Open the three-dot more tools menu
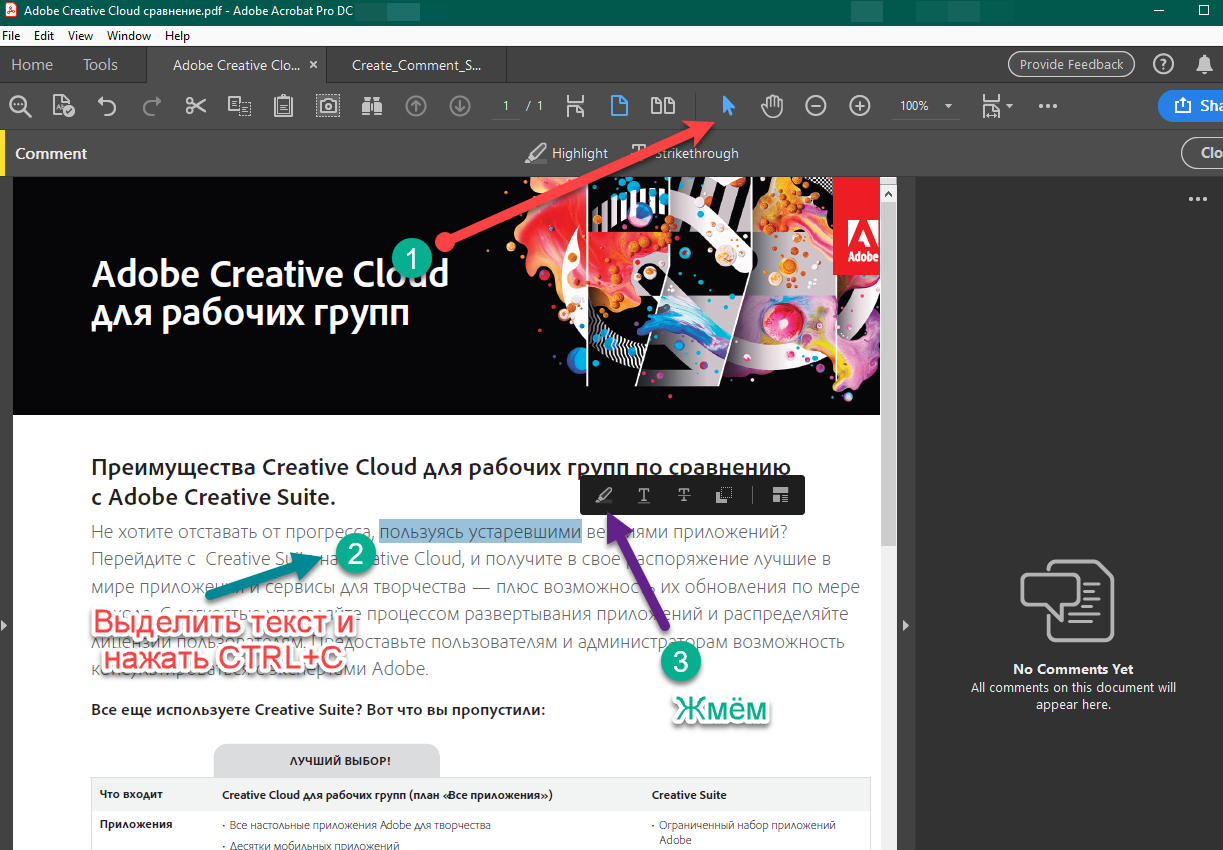 pos(1047,106)
